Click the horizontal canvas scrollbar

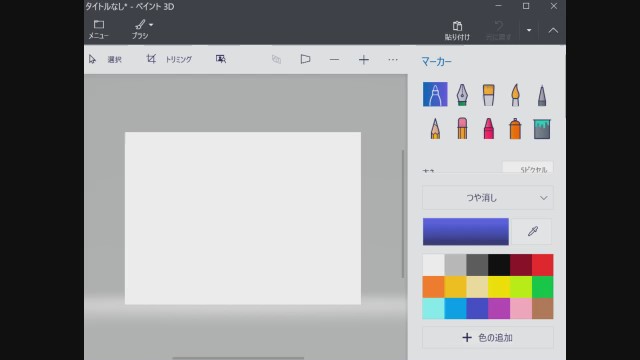pyautogui.click(x=238, y=358)
